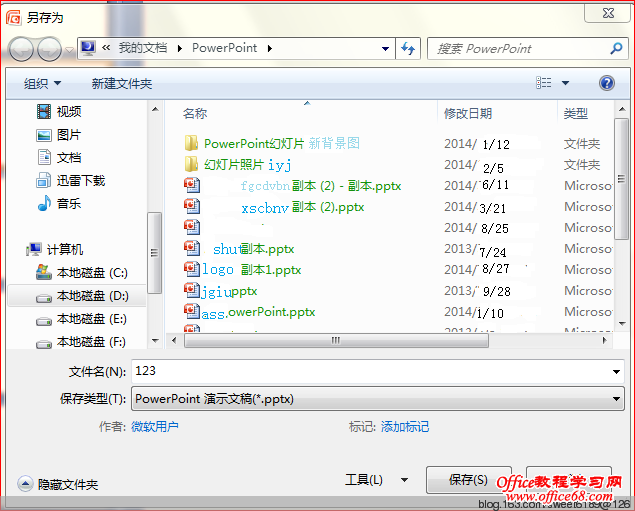Click the 微软用户 author link

(155, 427)
